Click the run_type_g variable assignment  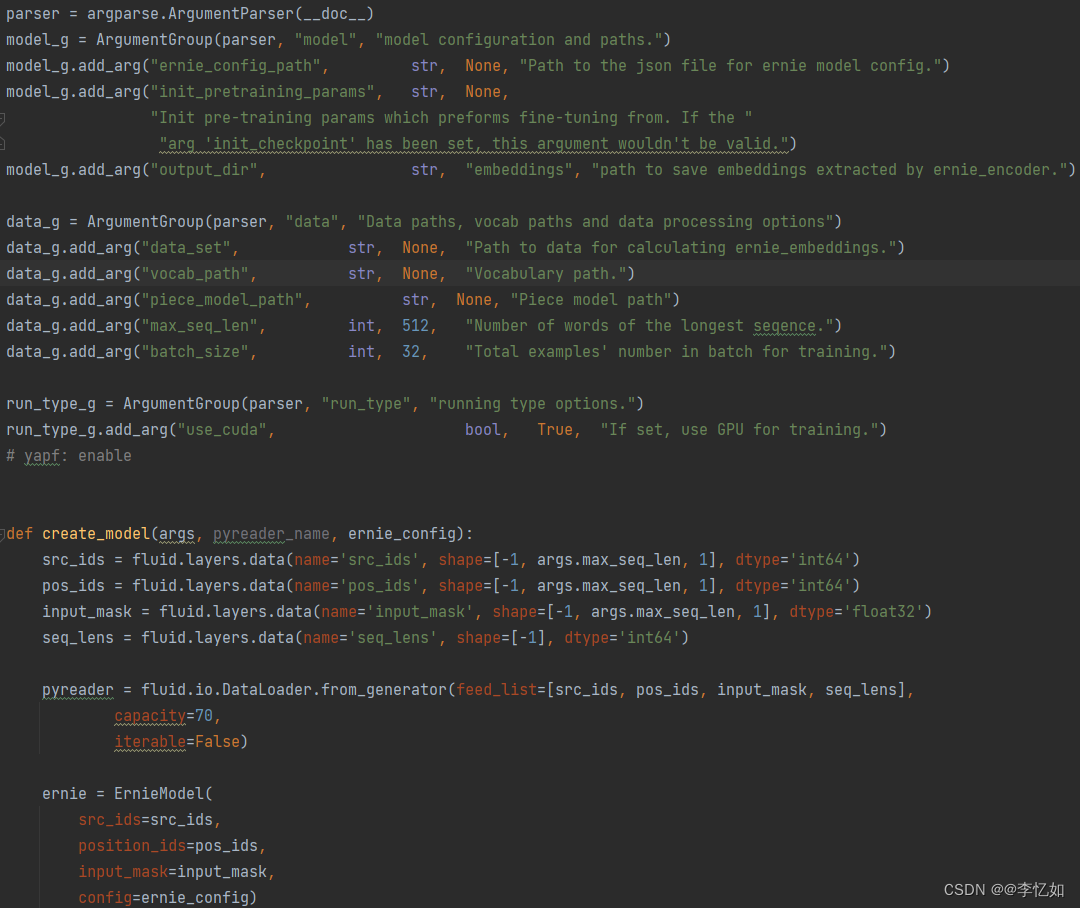point(51,404)
